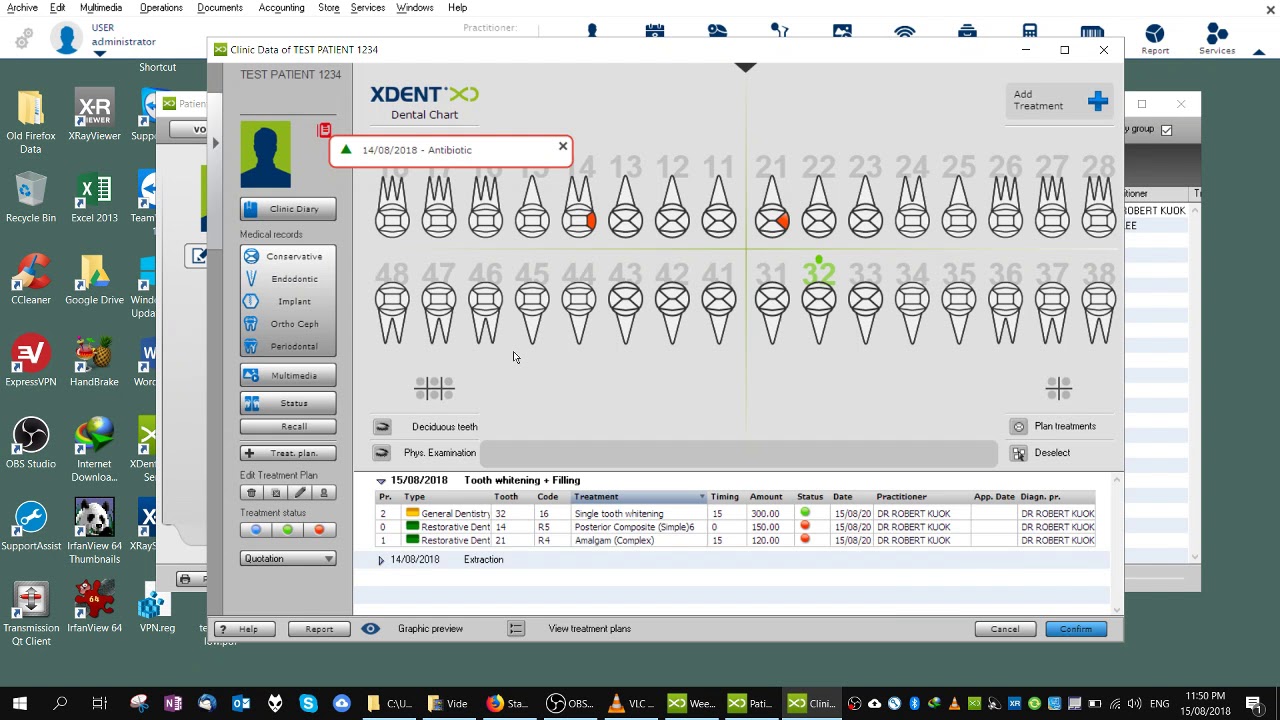Image resolution: width=1280 pixels, height=720 pixels.
Task: Click the Deselect icon
Action: [x=1019, y=453]
